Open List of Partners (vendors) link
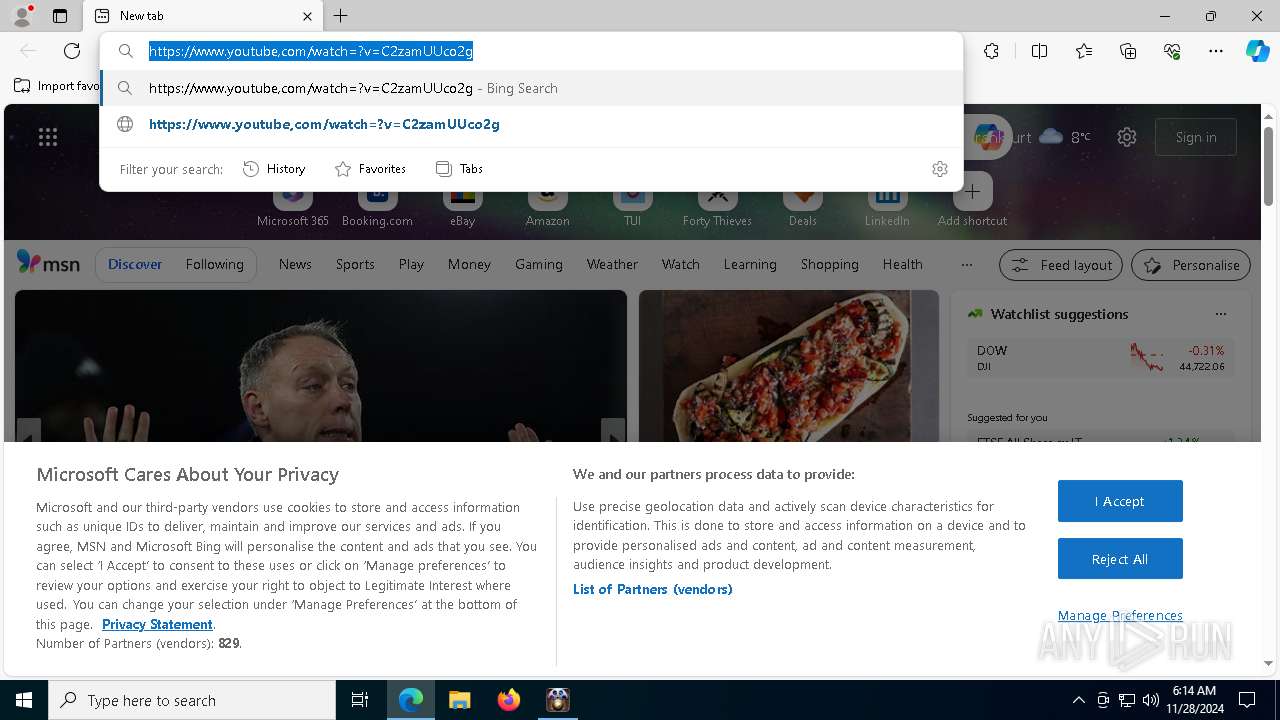 653,589
